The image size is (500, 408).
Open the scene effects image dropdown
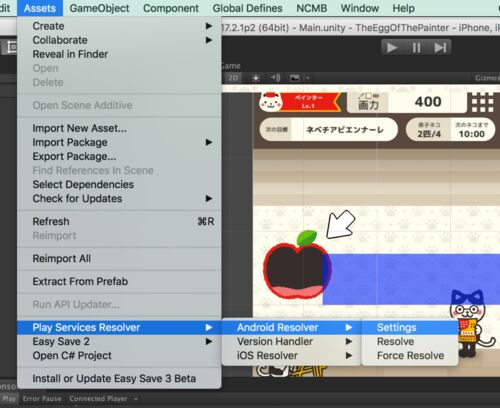(x=299, y=78)
